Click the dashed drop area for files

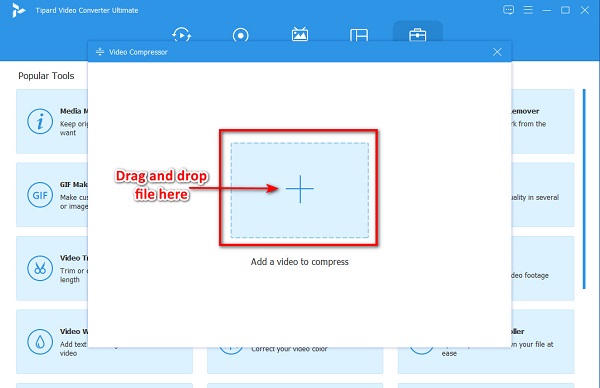(x=300, y=190)
